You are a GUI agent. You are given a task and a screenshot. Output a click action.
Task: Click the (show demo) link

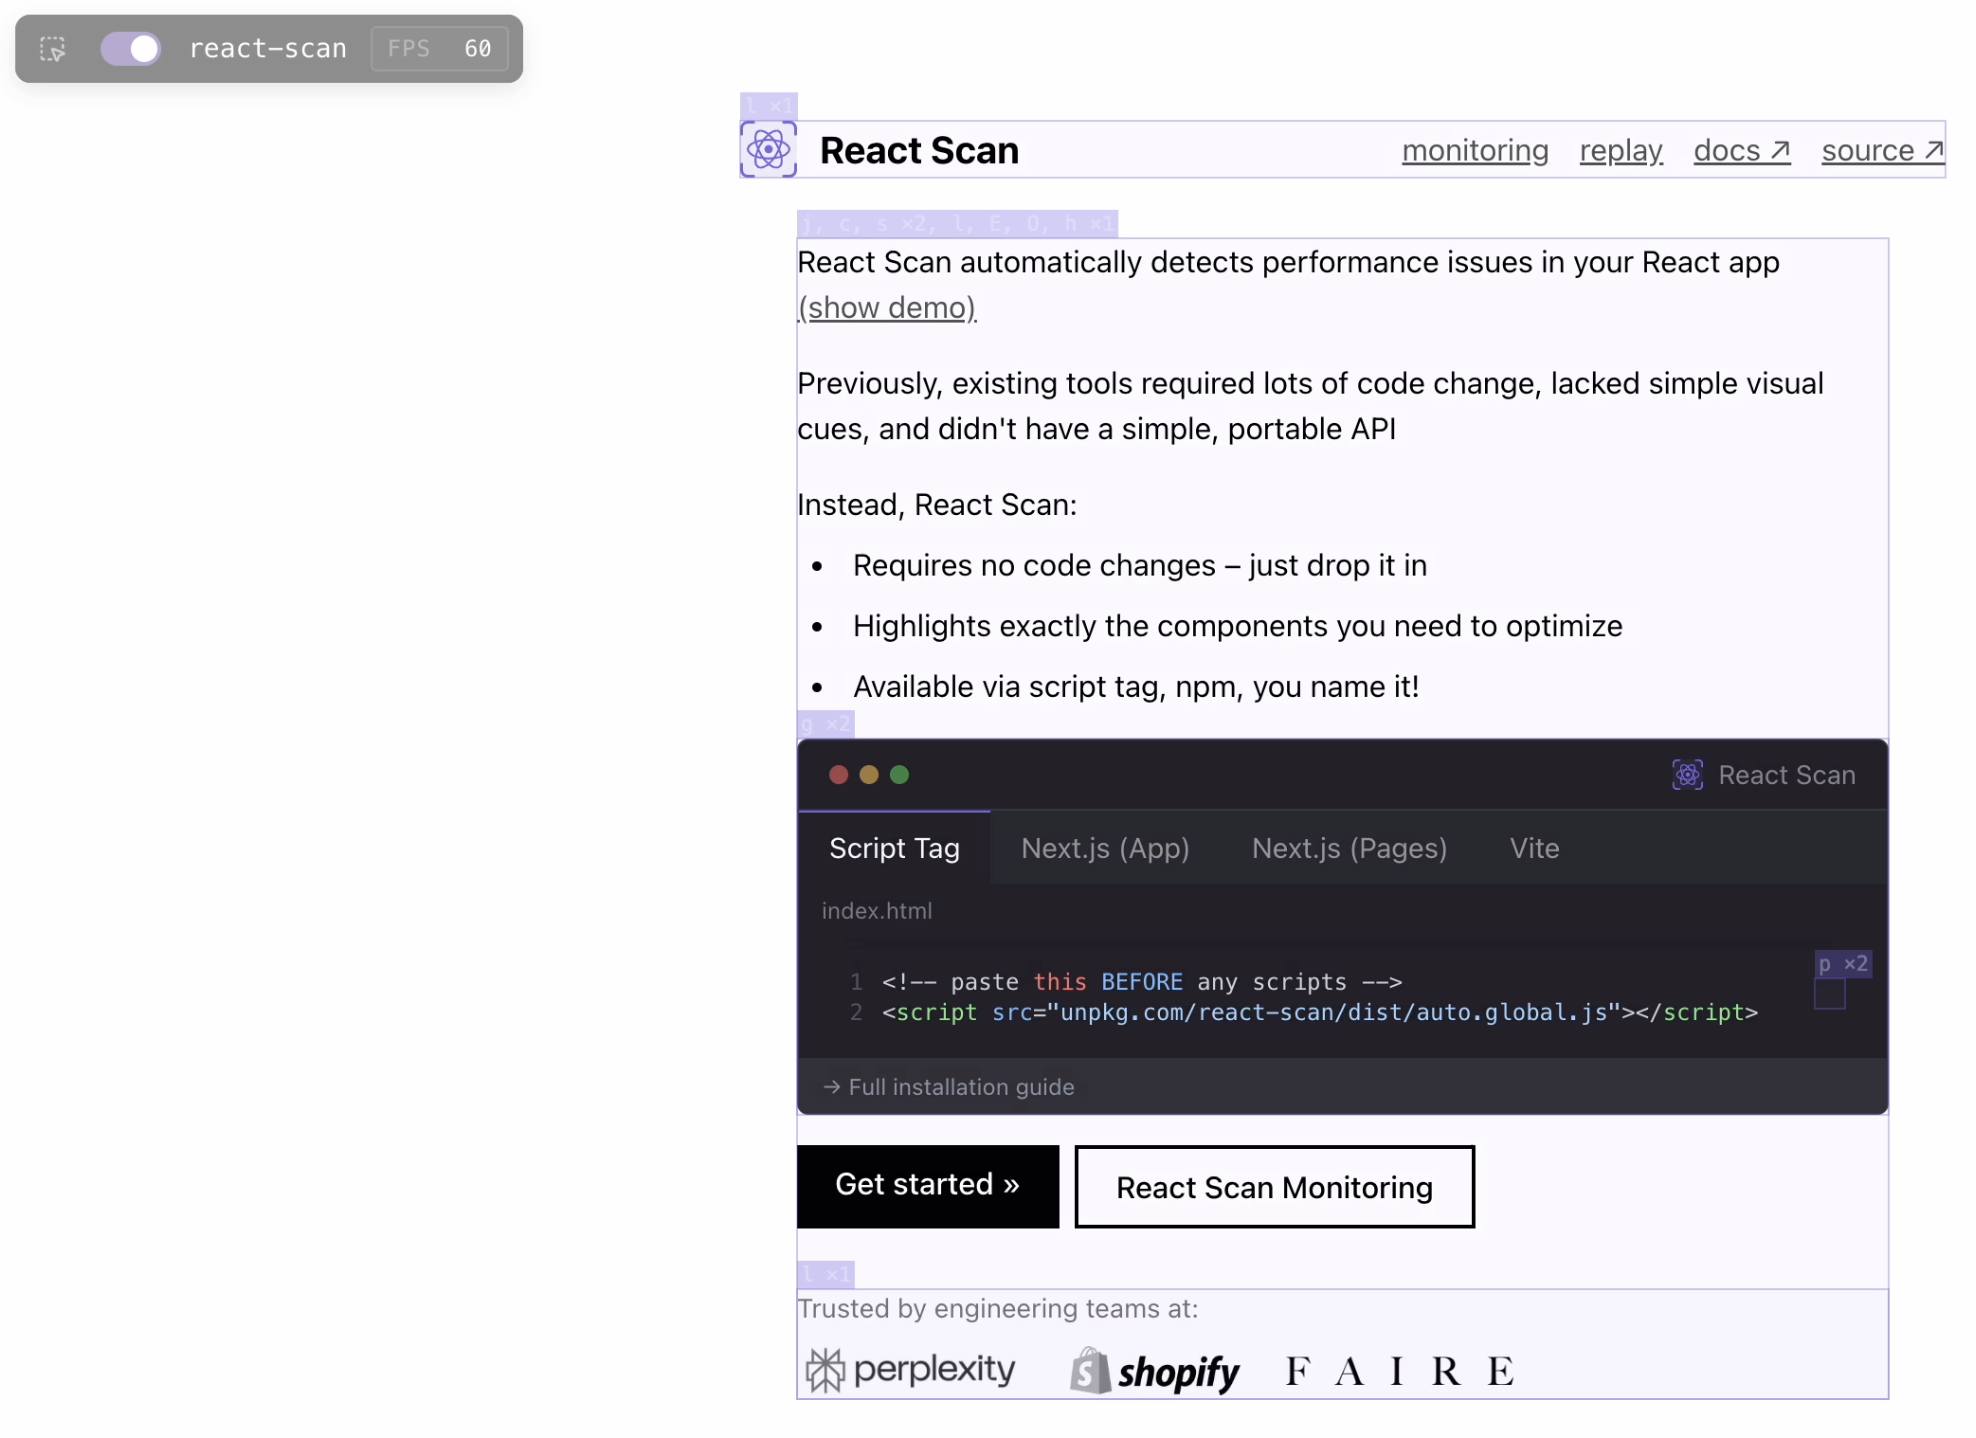(887, 307)
